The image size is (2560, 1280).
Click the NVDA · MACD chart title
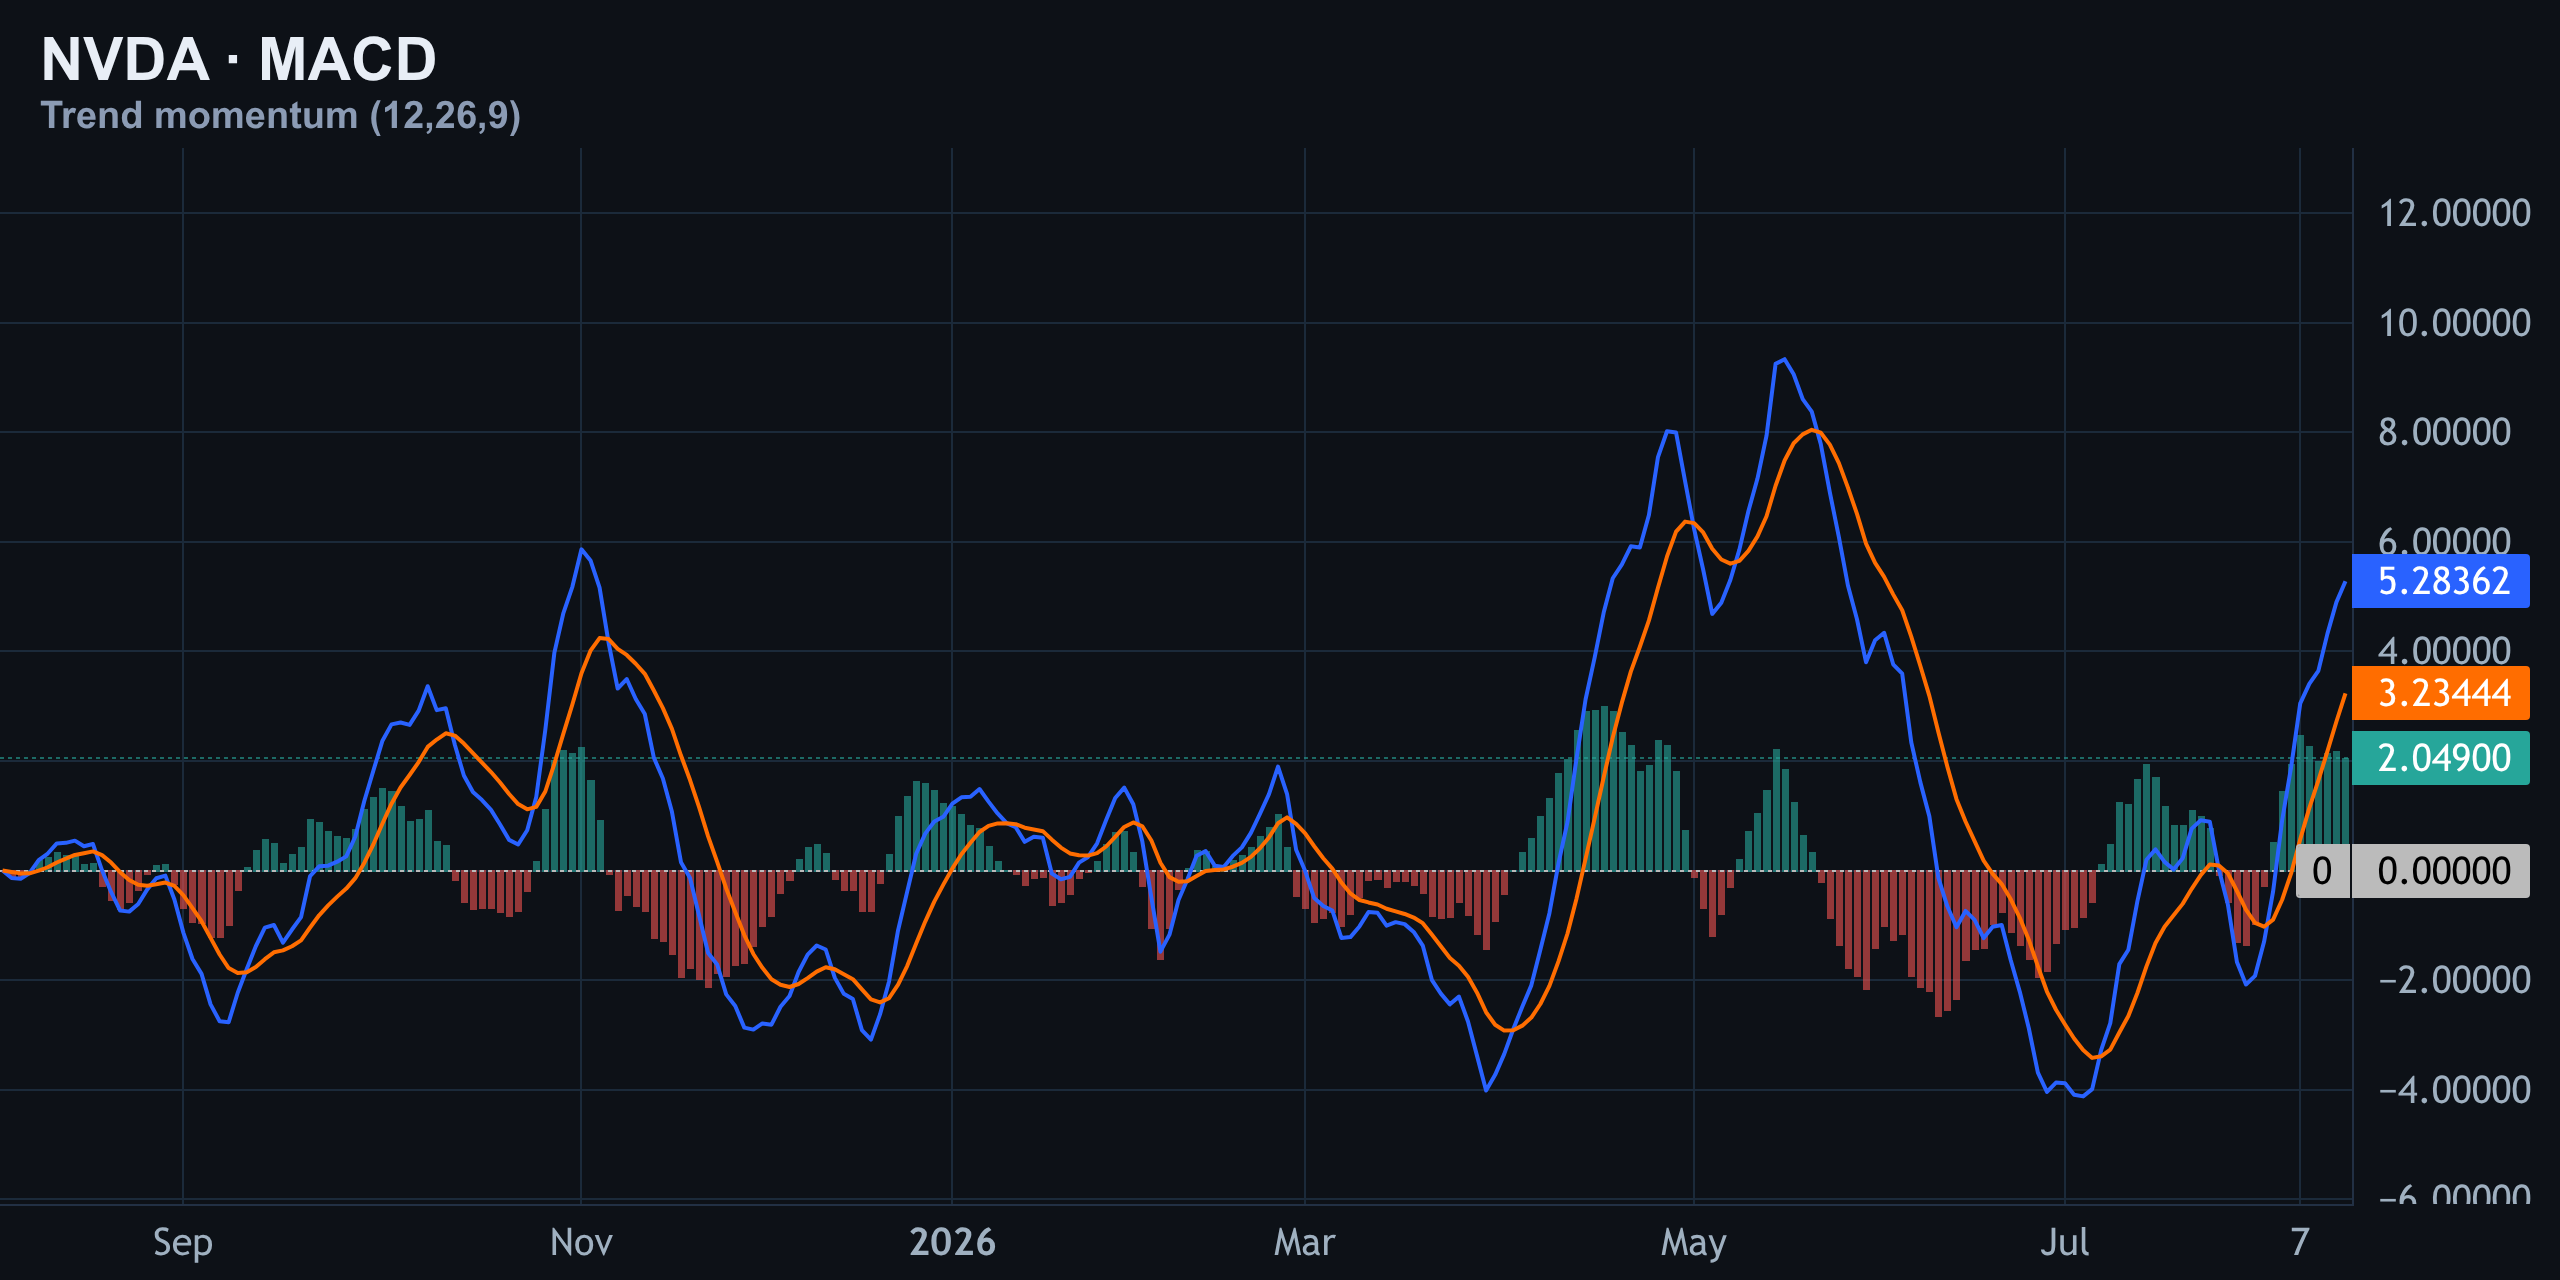pyautogui.click(x=239, y=59)
